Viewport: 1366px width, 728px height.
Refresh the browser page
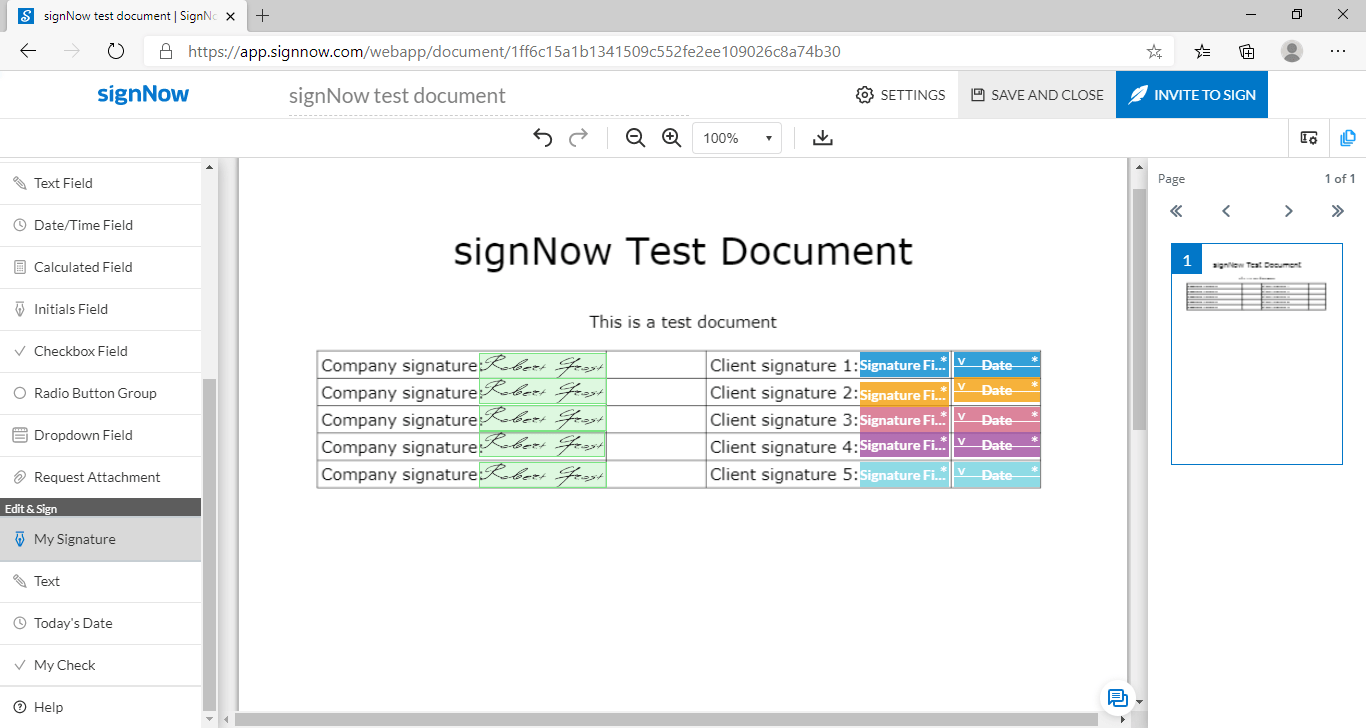115,51
